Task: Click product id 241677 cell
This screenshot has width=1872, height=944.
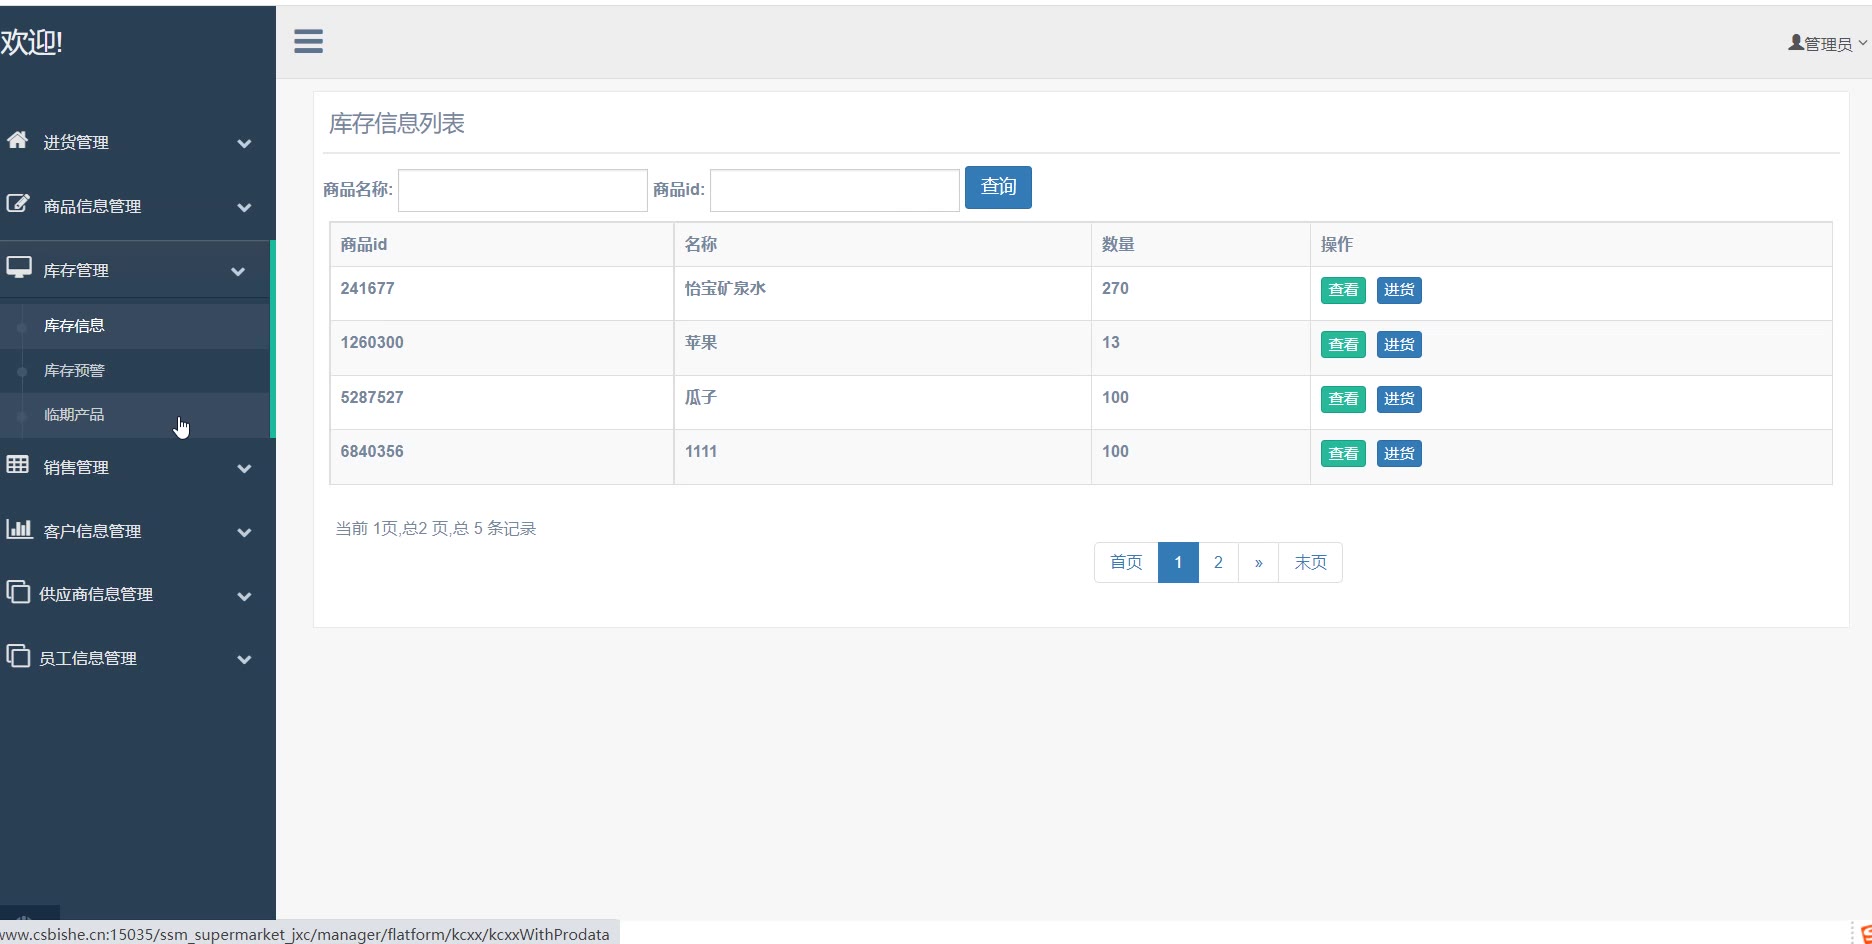Action: point(502,293)
